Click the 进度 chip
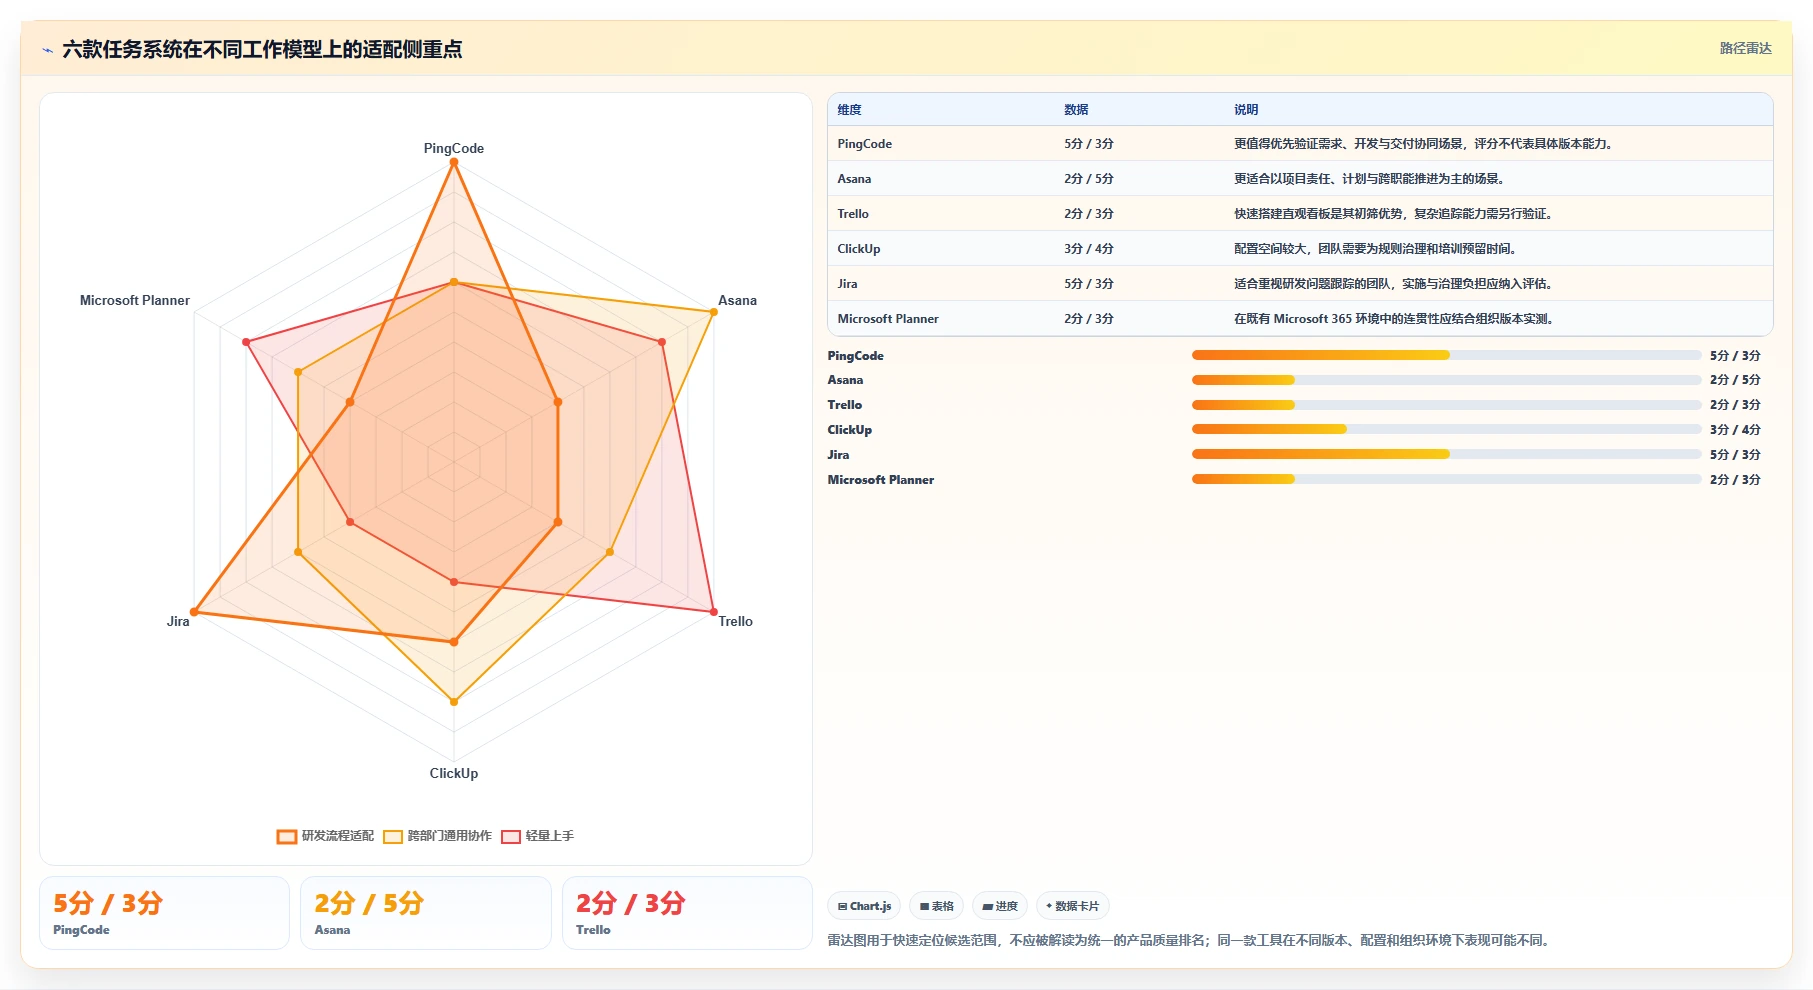 coord(1000,906)
